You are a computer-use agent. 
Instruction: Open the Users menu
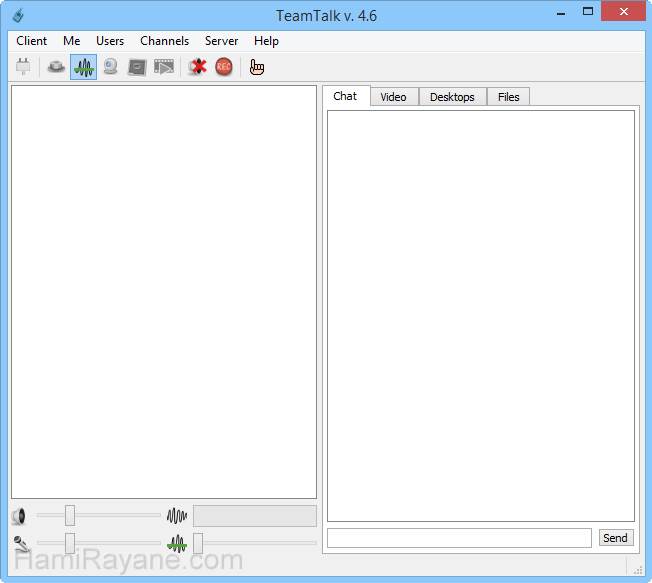110,41
